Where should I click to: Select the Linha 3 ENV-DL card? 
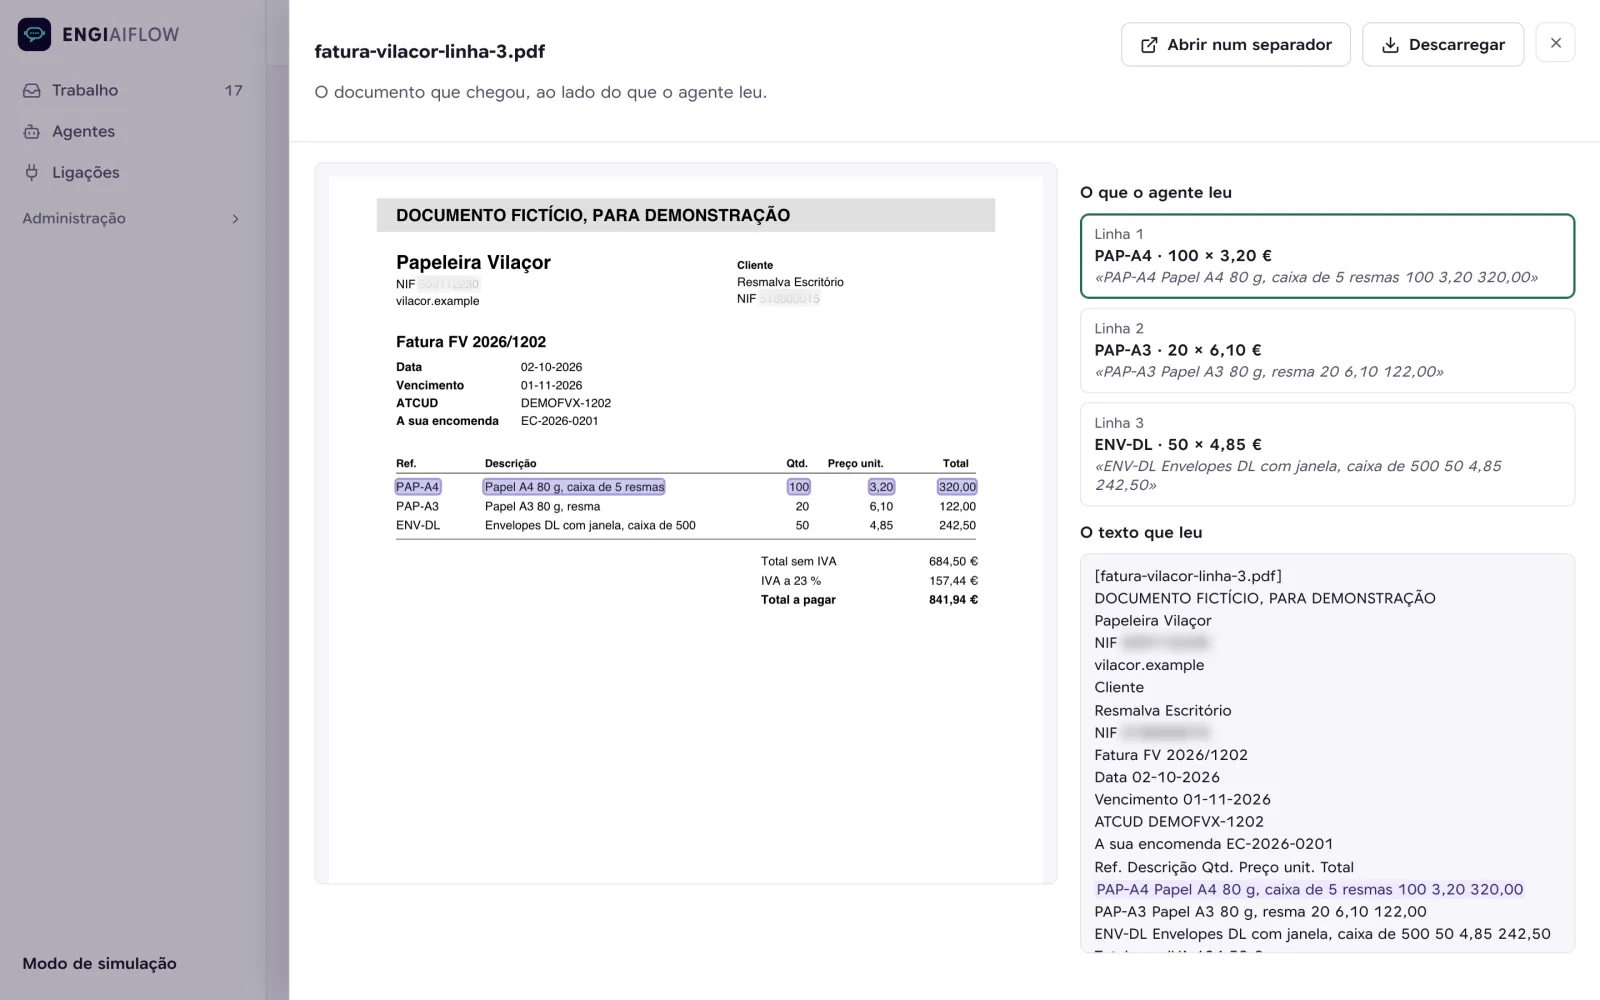pyautogui.click(x=1327, y=454)
